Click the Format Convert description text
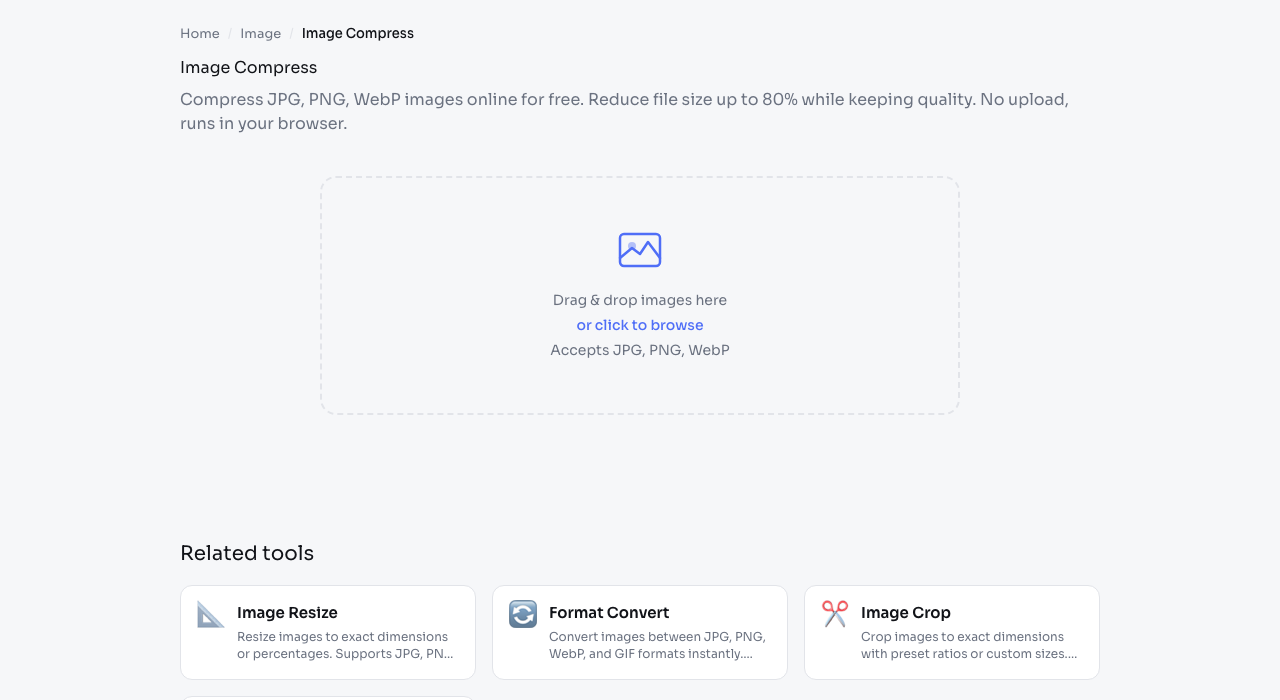Image resolution: width=1280 pixels, height=700 pixels. [x=657, y=645]
